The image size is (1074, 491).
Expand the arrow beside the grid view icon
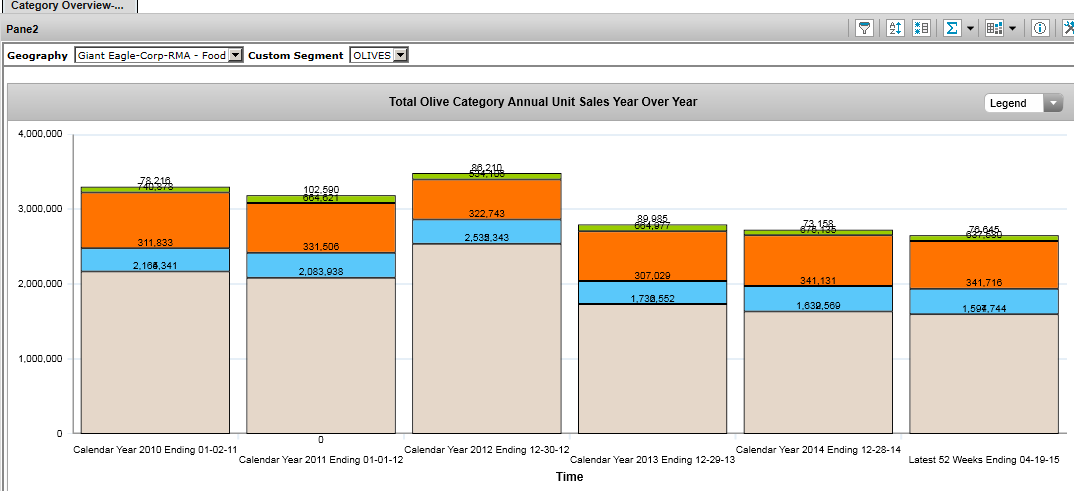click(x=1012, y=29)
